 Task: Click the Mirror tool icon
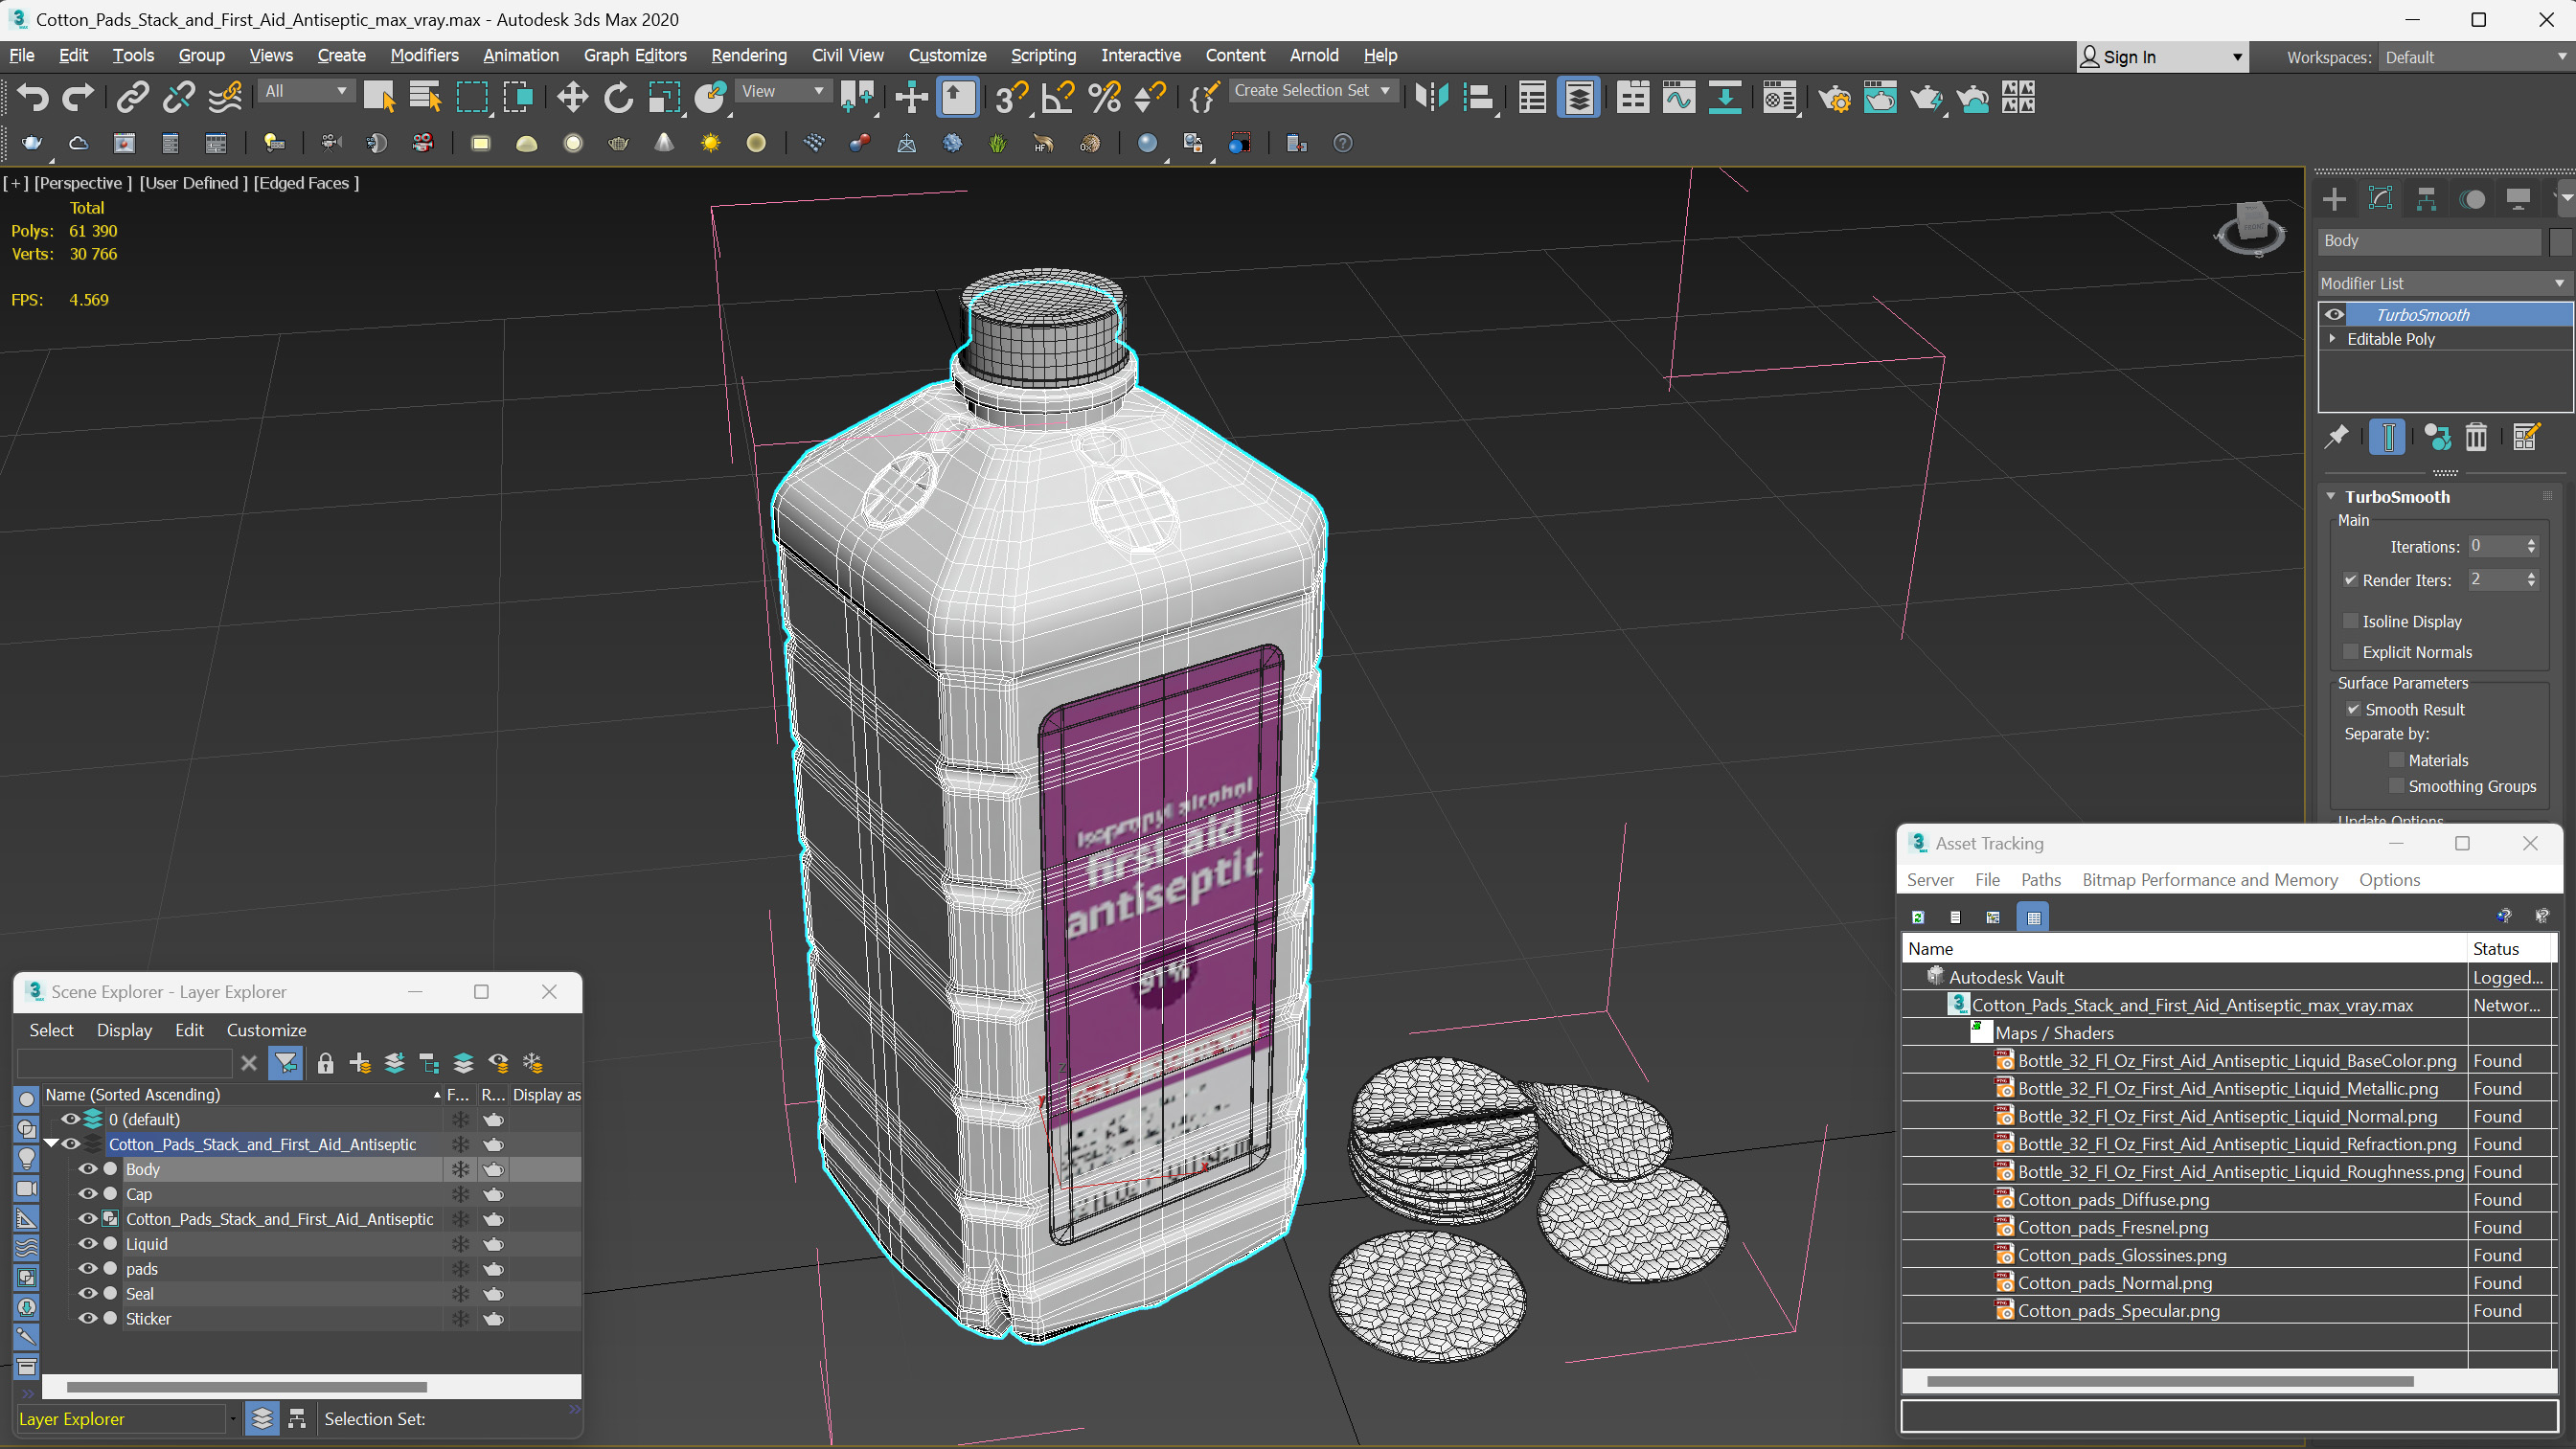coord(1431,97)
